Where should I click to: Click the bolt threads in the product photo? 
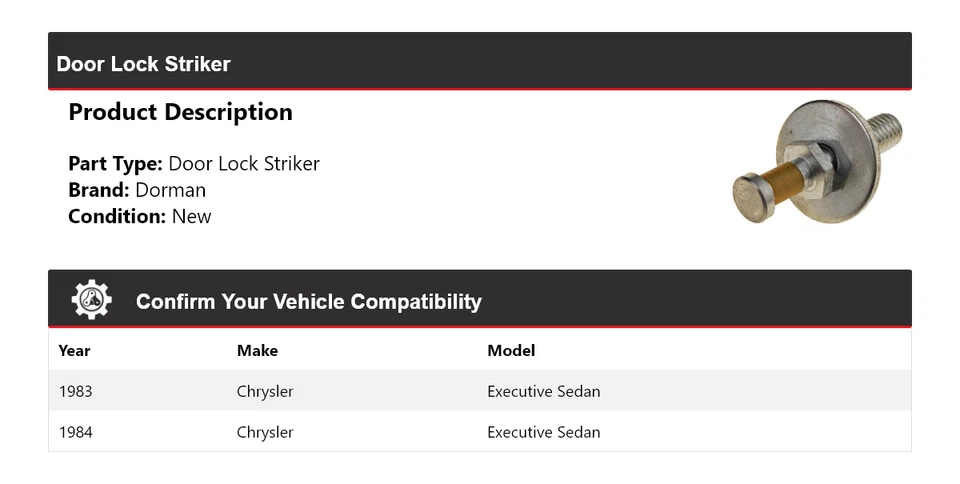point(884,129)
